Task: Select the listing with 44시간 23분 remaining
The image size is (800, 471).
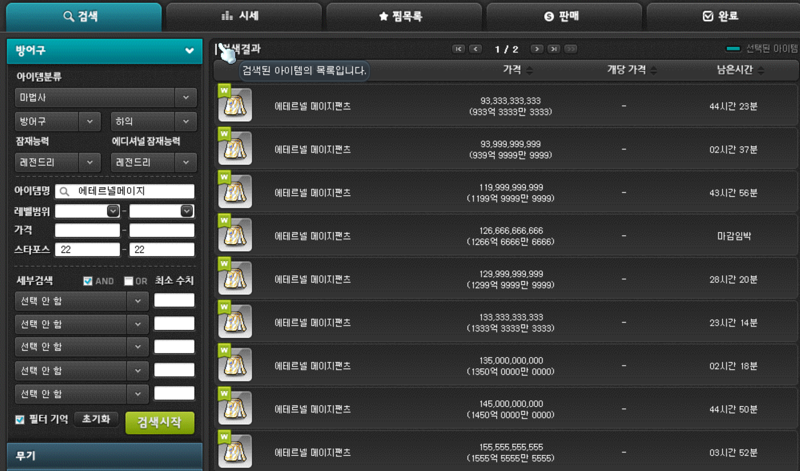Action: [x=506, y=106]
